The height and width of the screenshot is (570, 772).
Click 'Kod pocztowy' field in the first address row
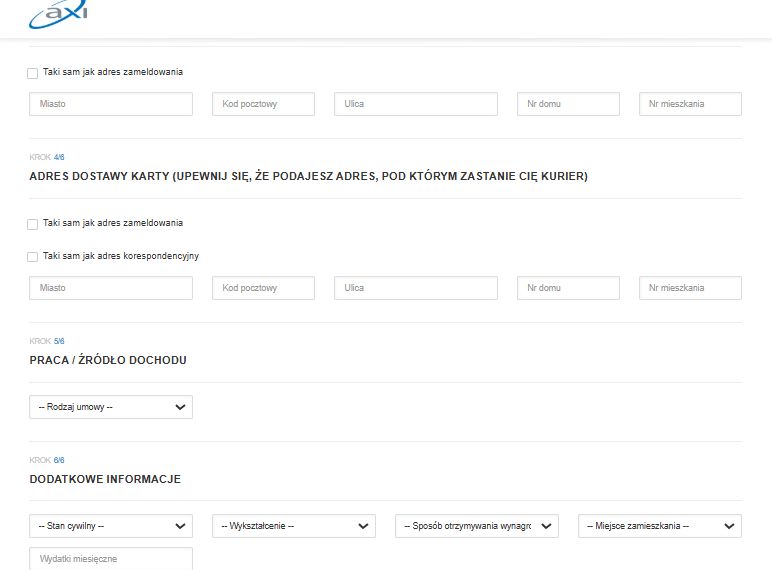click(x=263, y=104)
